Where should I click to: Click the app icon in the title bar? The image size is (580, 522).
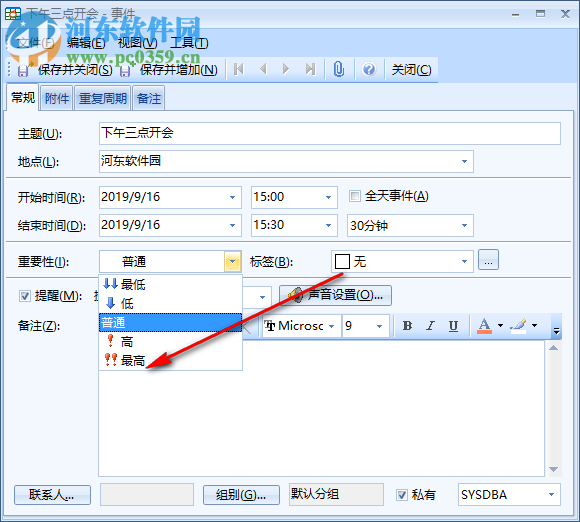[13, 14]
